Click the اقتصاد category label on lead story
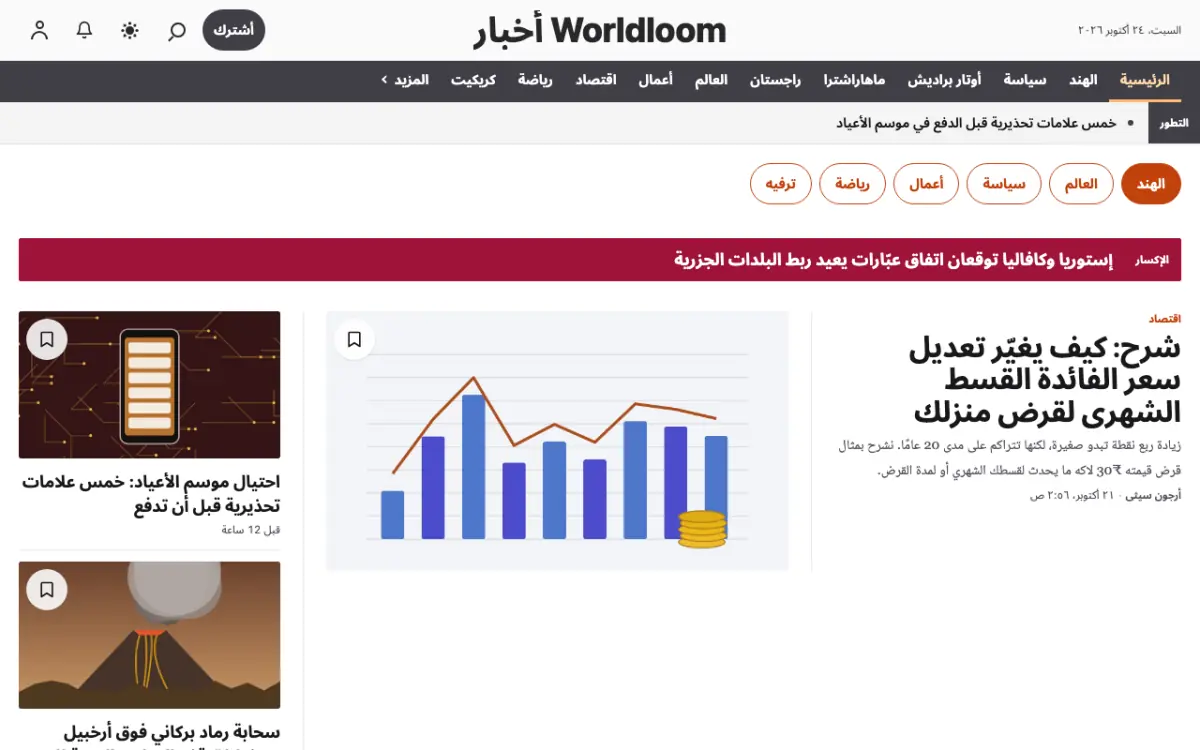 click(1165, 319)
